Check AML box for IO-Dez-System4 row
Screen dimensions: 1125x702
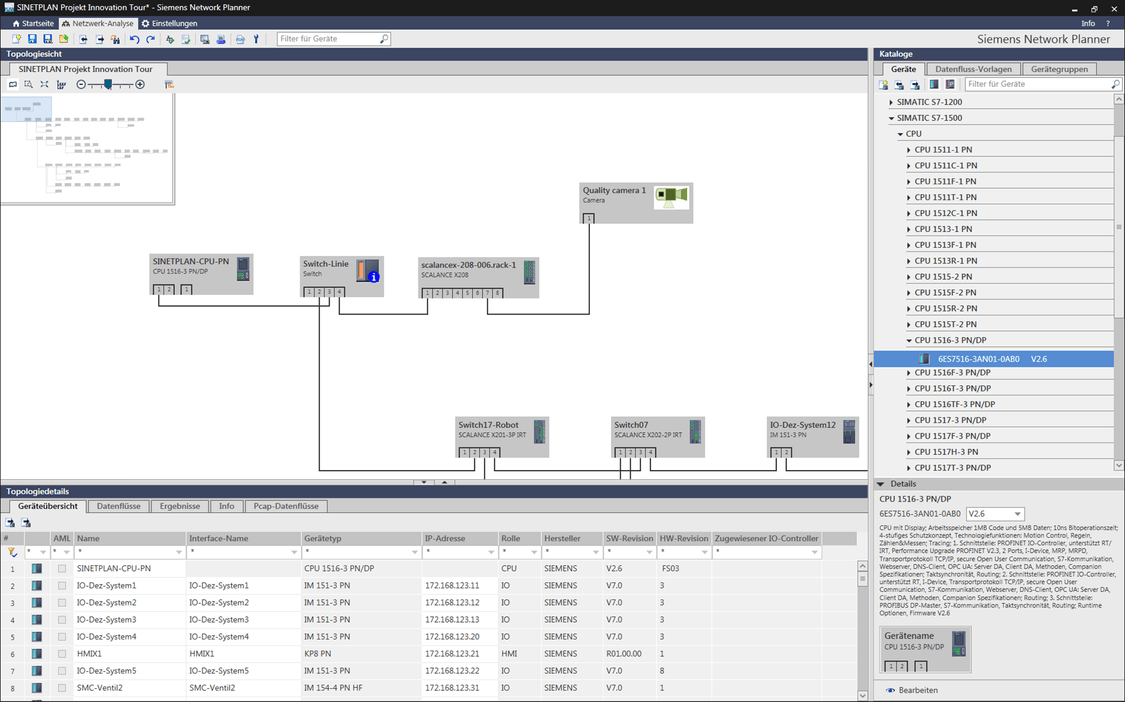click(x=62, y=637)
